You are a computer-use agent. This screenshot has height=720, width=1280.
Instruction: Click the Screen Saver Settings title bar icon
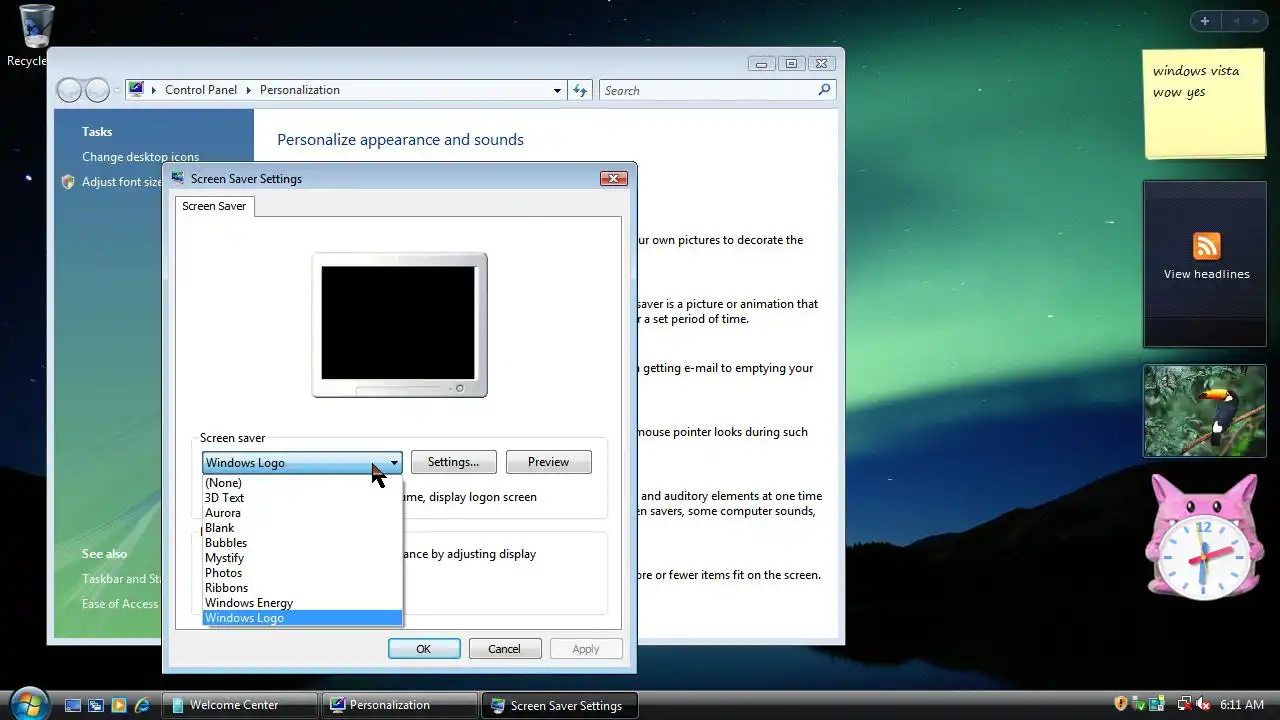(x=178, y=178)
